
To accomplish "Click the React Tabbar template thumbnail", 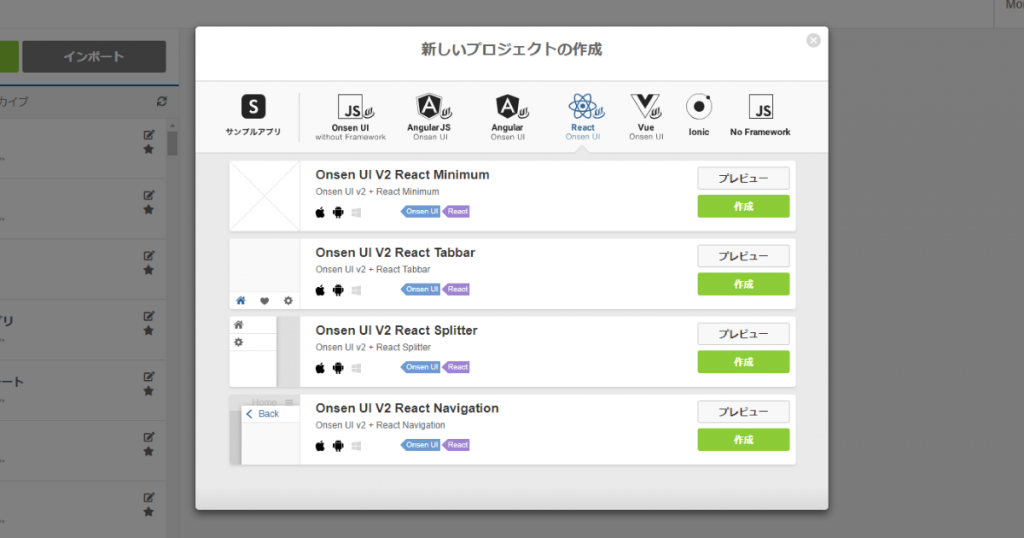I will pyautogui.click(x=264, y=274).
